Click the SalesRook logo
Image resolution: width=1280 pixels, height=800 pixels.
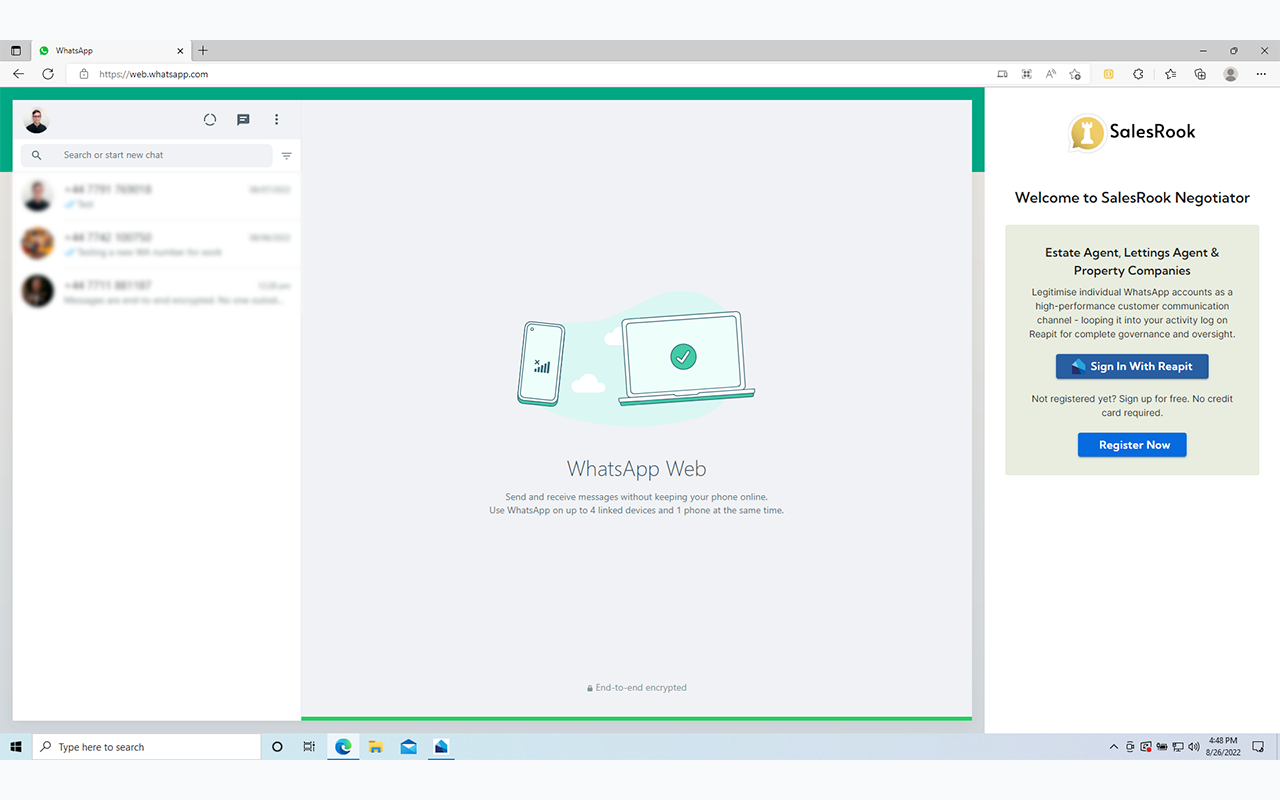[1132, 132]
